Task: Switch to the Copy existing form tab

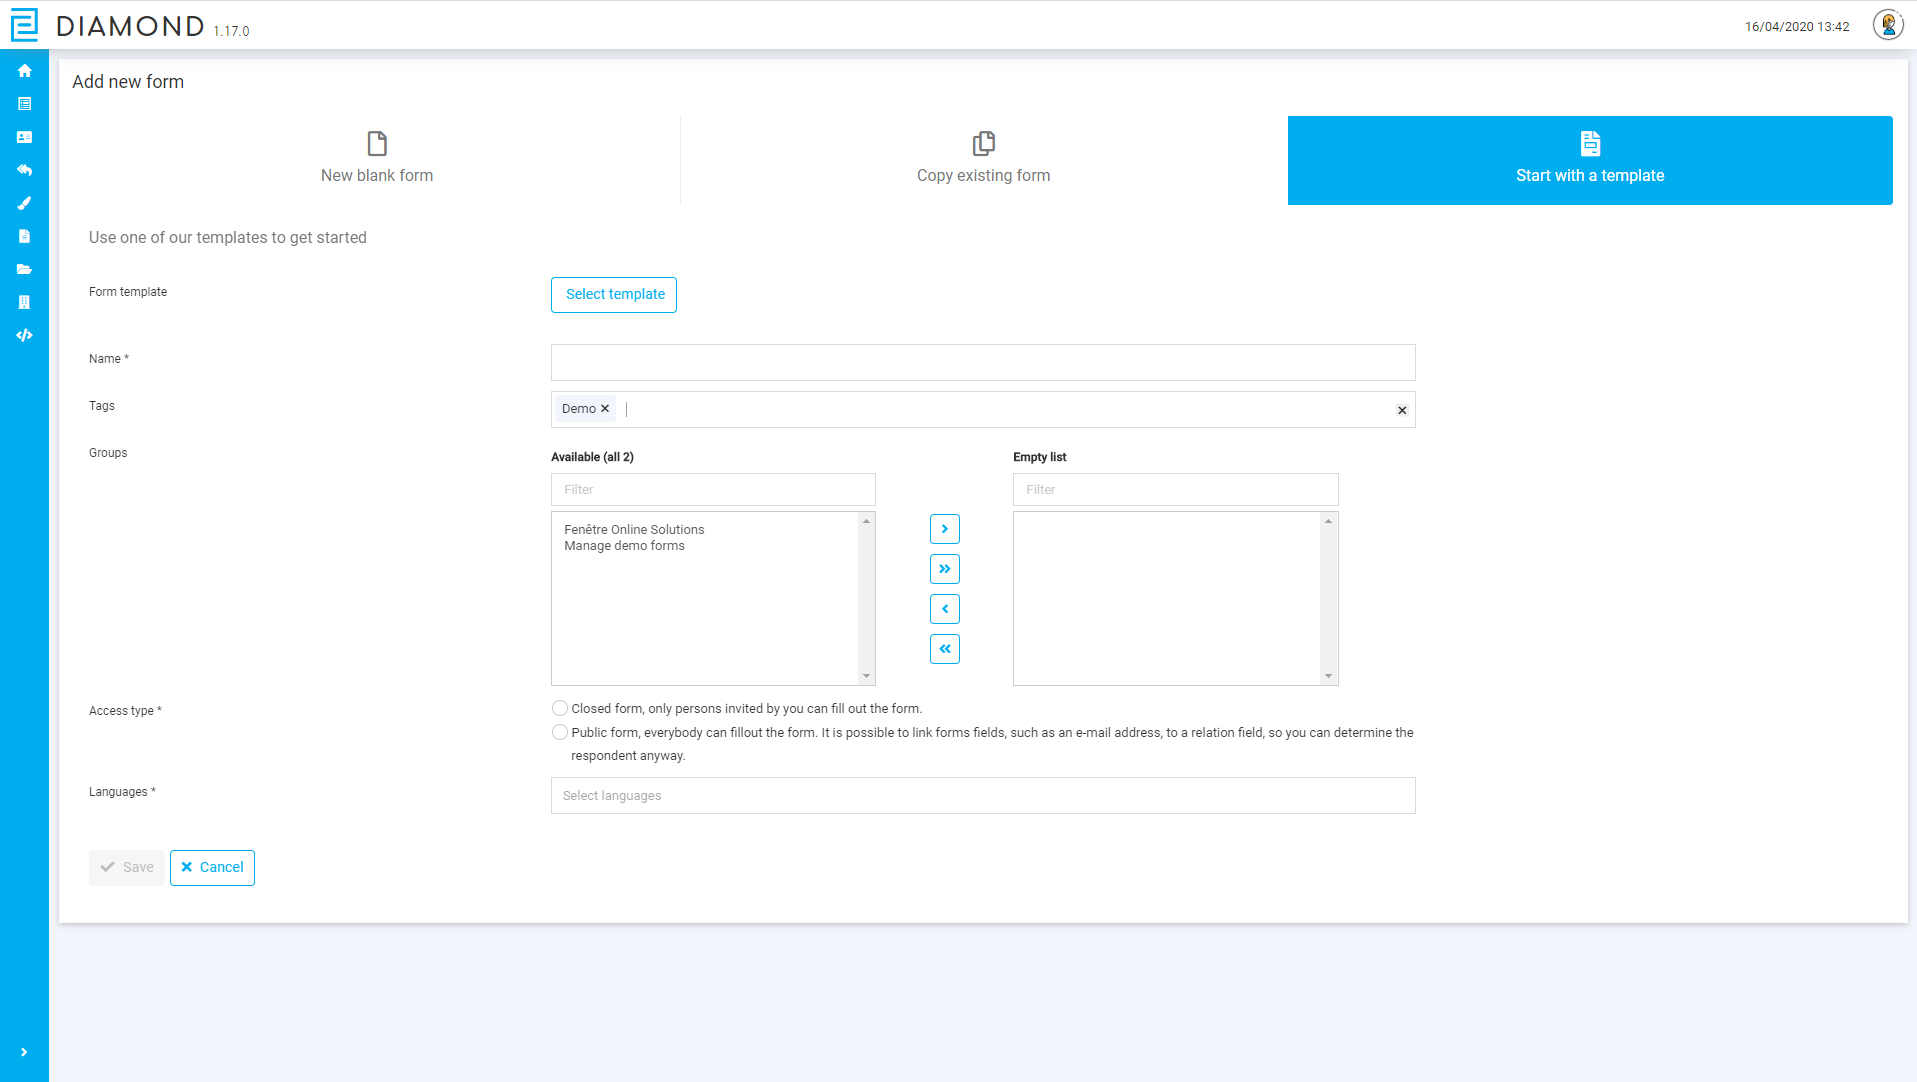Action: [x=983, y=160]
